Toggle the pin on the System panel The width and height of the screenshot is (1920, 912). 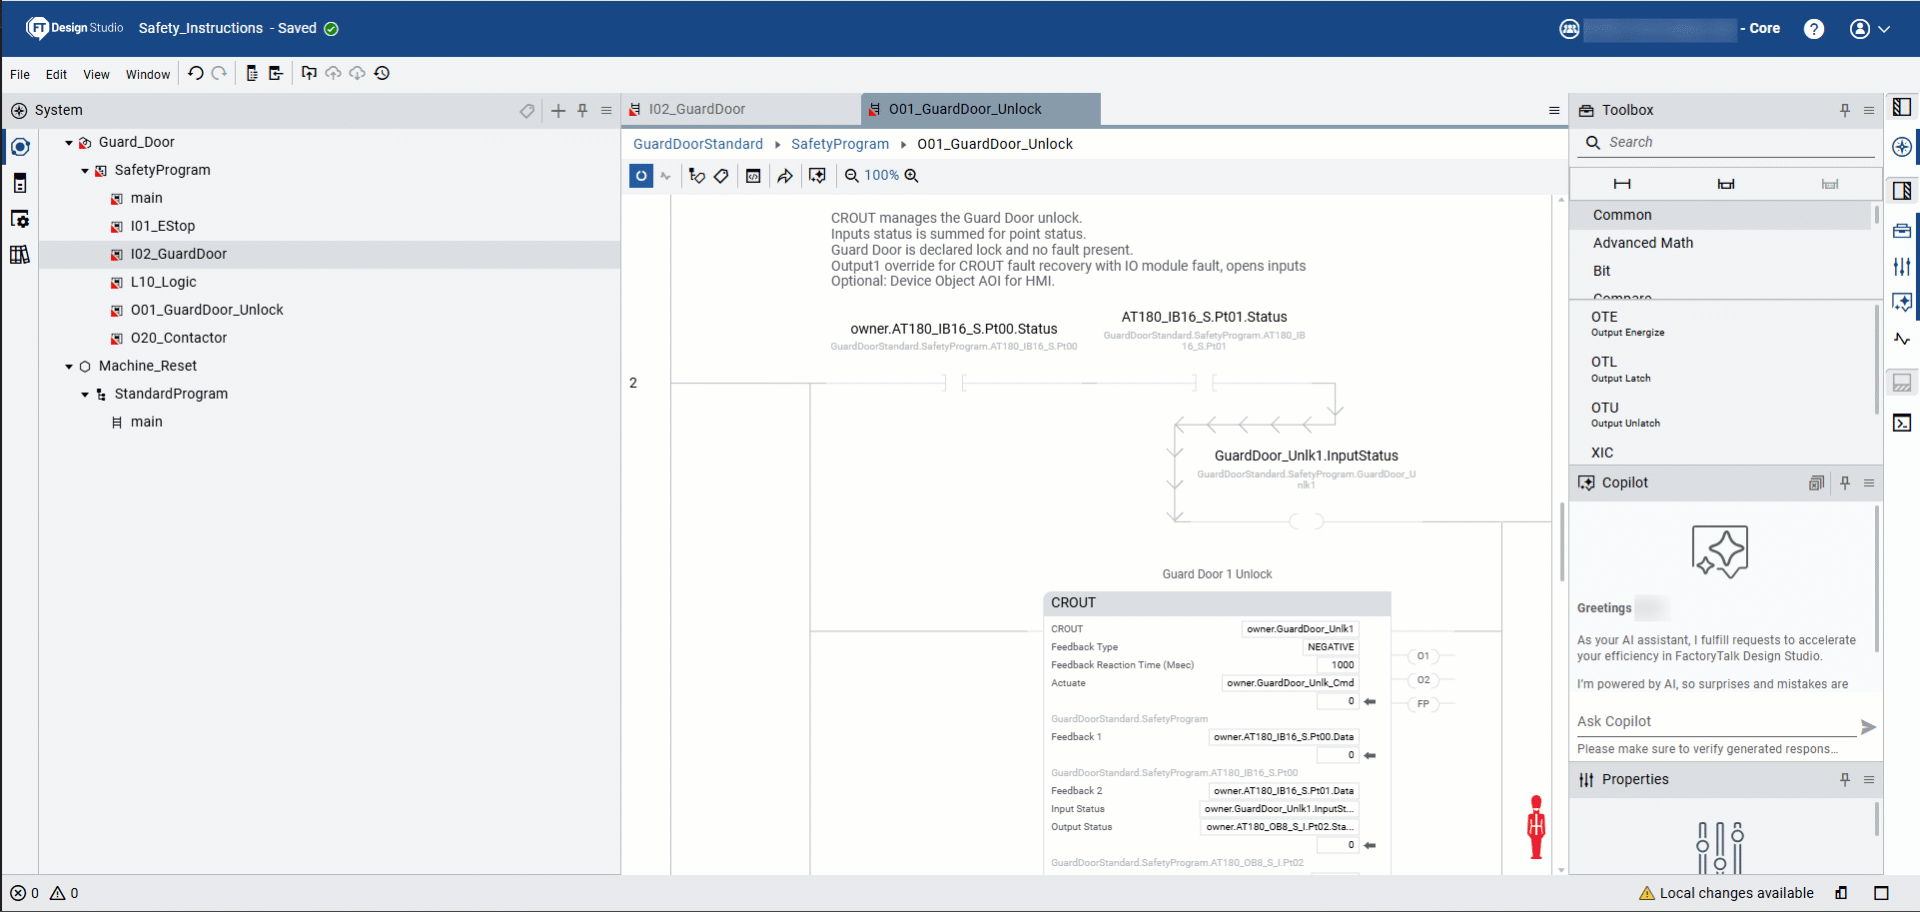(x=583, y=111)
